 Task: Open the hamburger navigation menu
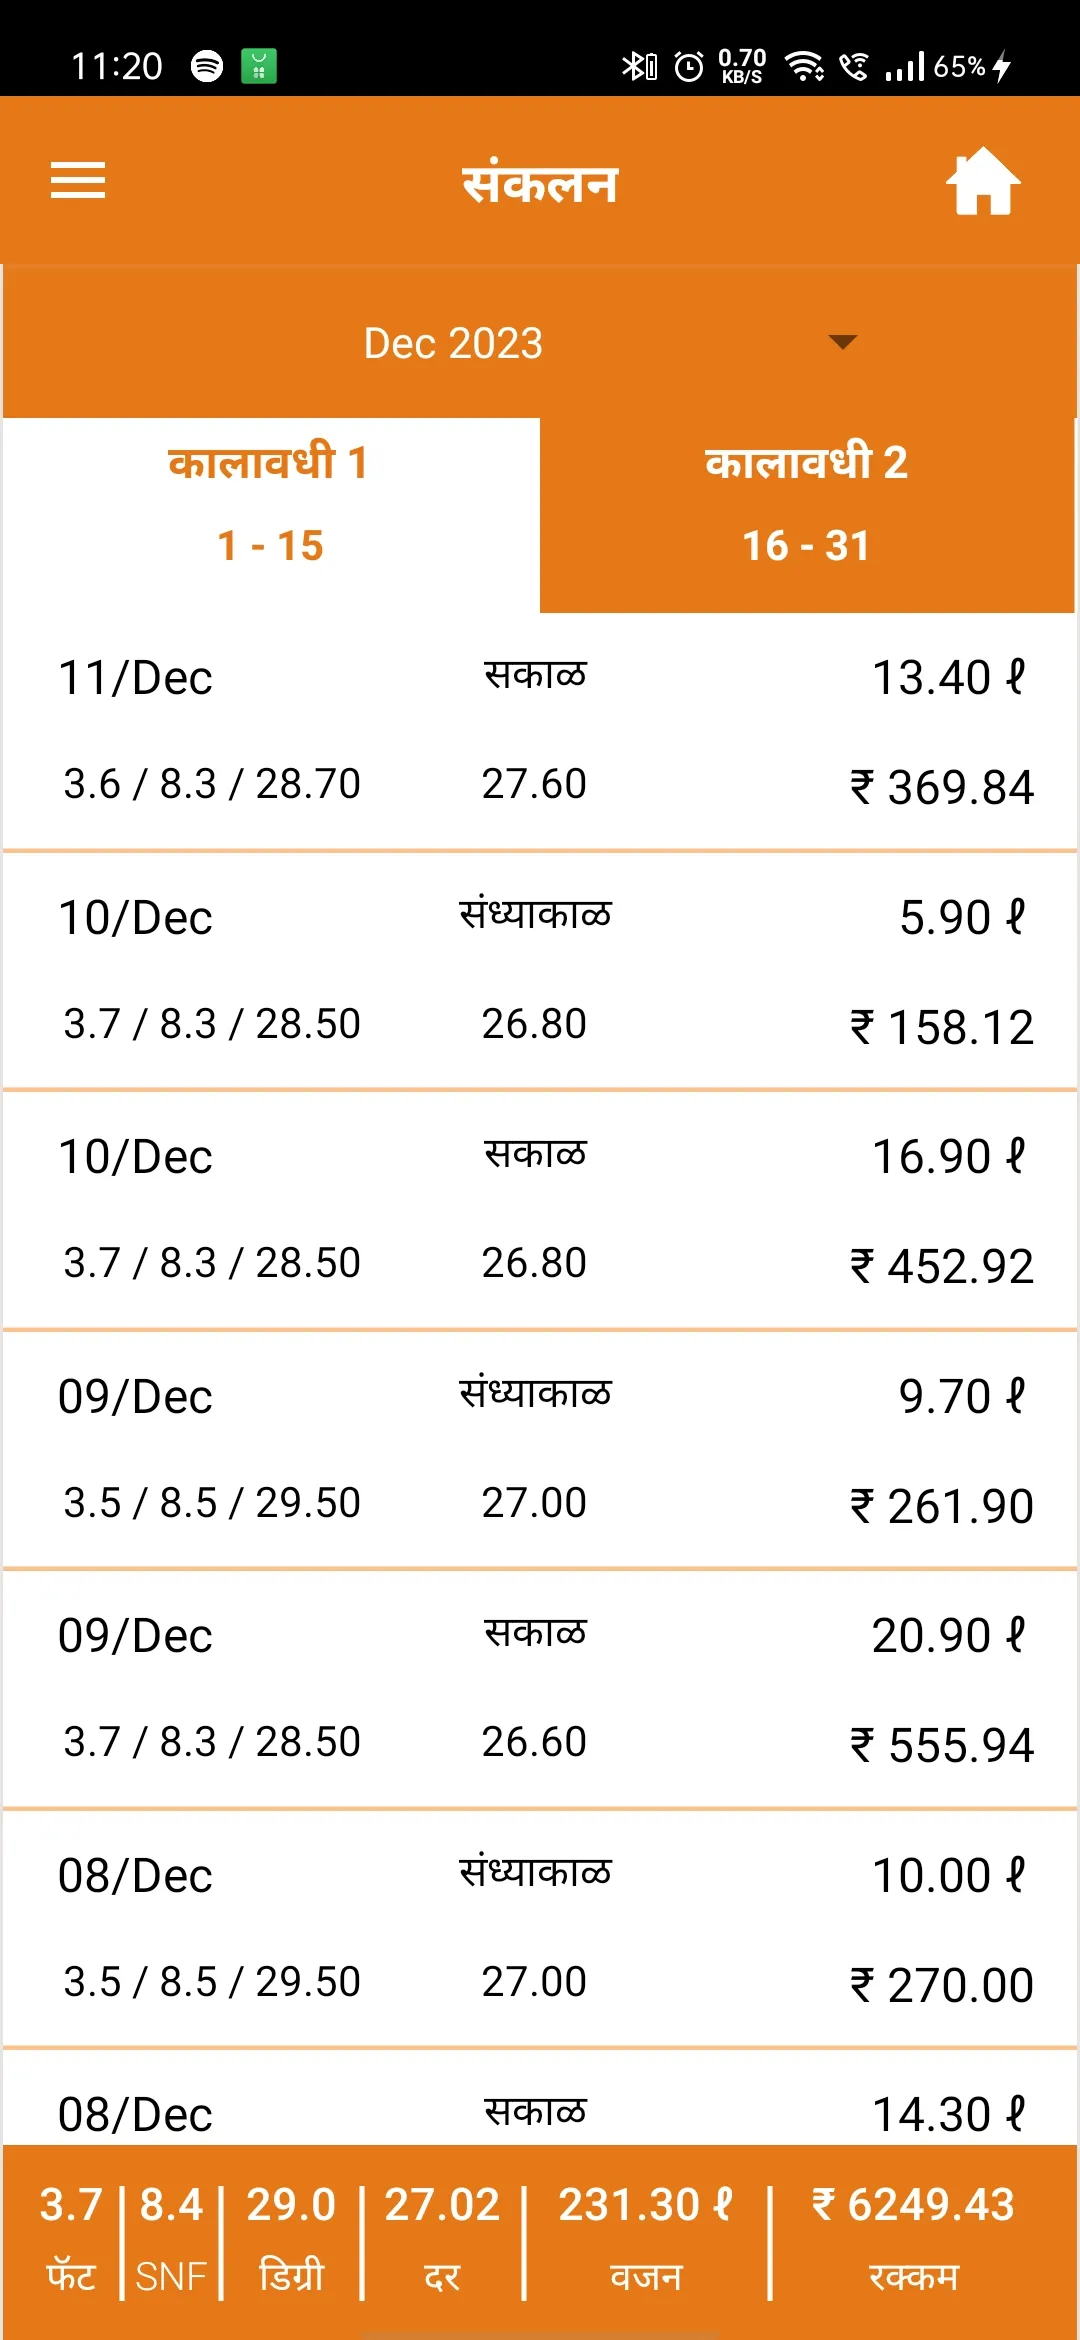(x=78, y=181)
